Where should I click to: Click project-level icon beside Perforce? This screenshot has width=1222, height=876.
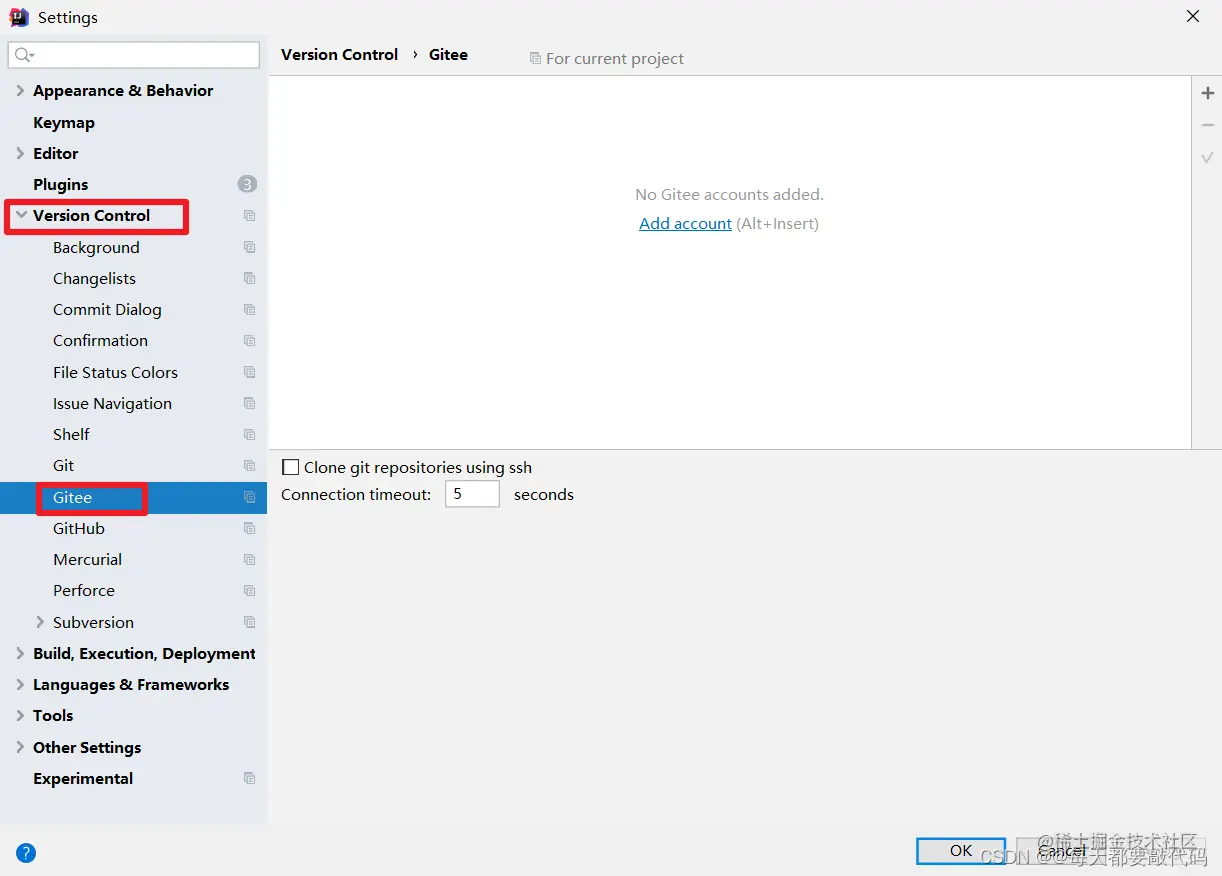click(249, 591)
